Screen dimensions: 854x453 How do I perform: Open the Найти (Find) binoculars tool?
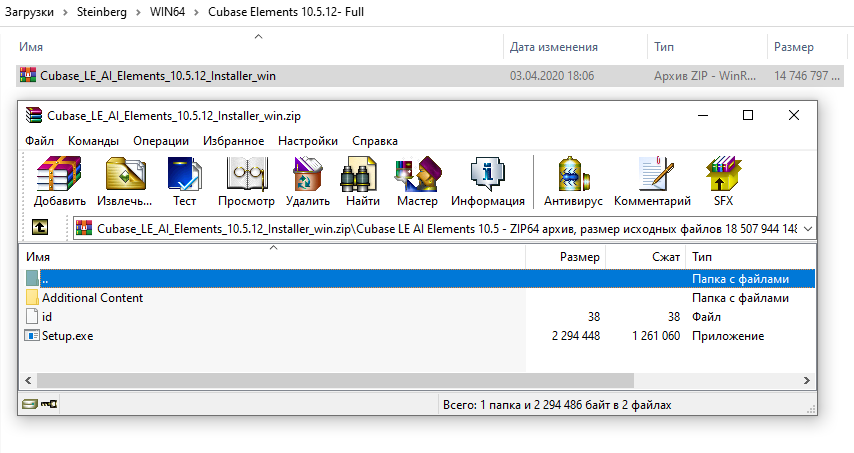pos(358,174)
